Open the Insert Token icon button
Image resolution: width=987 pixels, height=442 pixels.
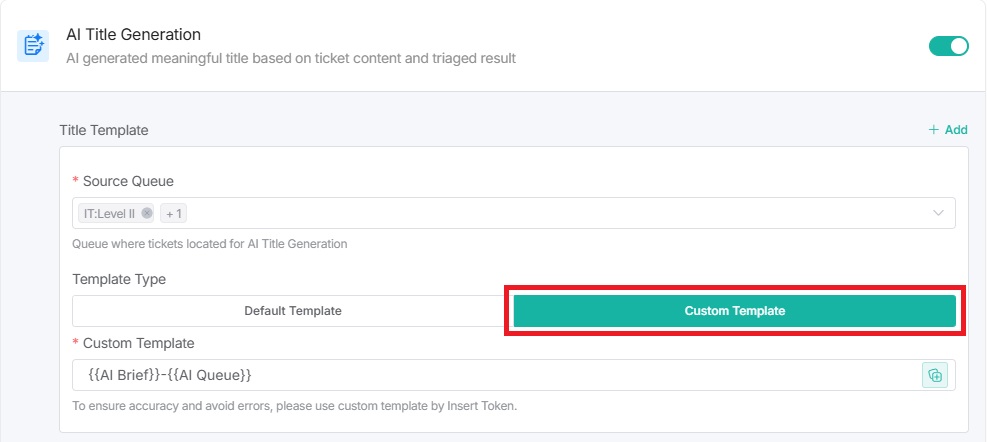(x=934, y=375)
